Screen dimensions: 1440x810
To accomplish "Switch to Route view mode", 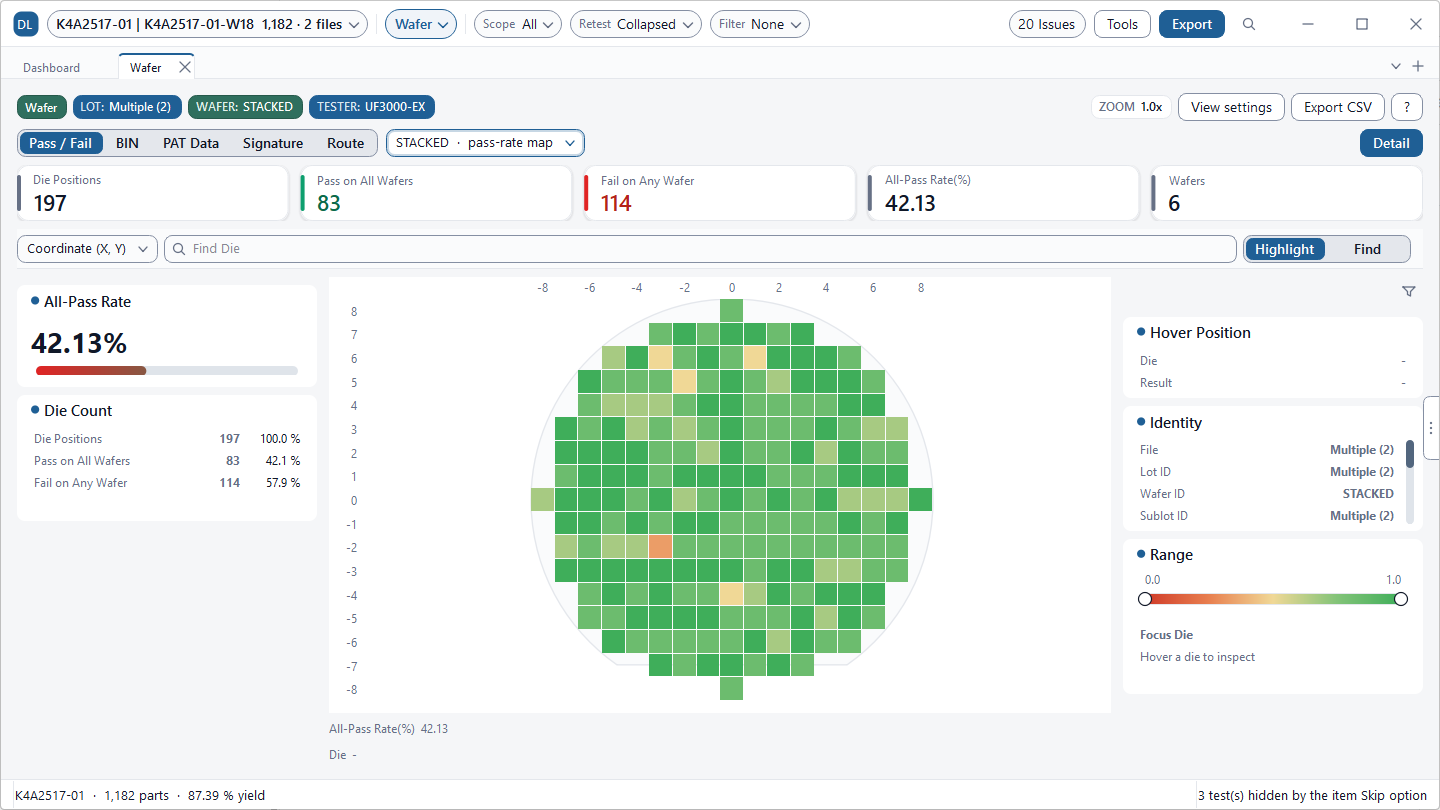I will pyautogui.click(x=346, y=143).
